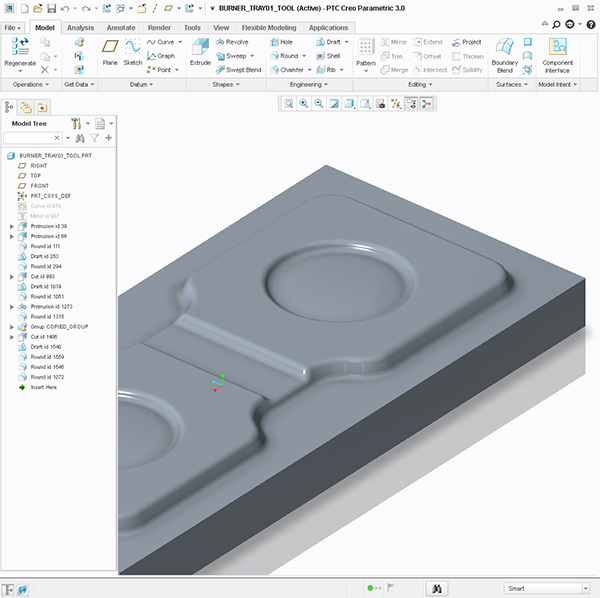Click the Refit zoom icon

pyautogui.click(x=289, y=104)
